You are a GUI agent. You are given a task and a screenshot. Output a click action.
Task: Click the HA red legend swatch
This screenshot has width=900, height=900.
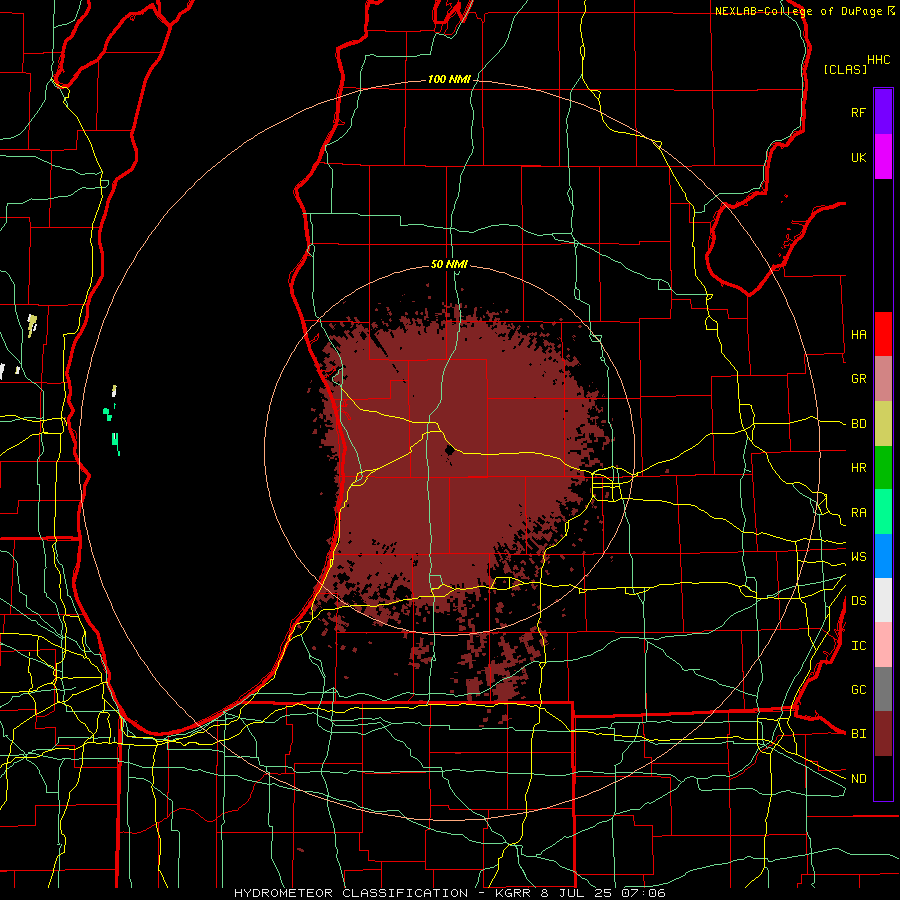pyautogui.click(x=883, y=334)
